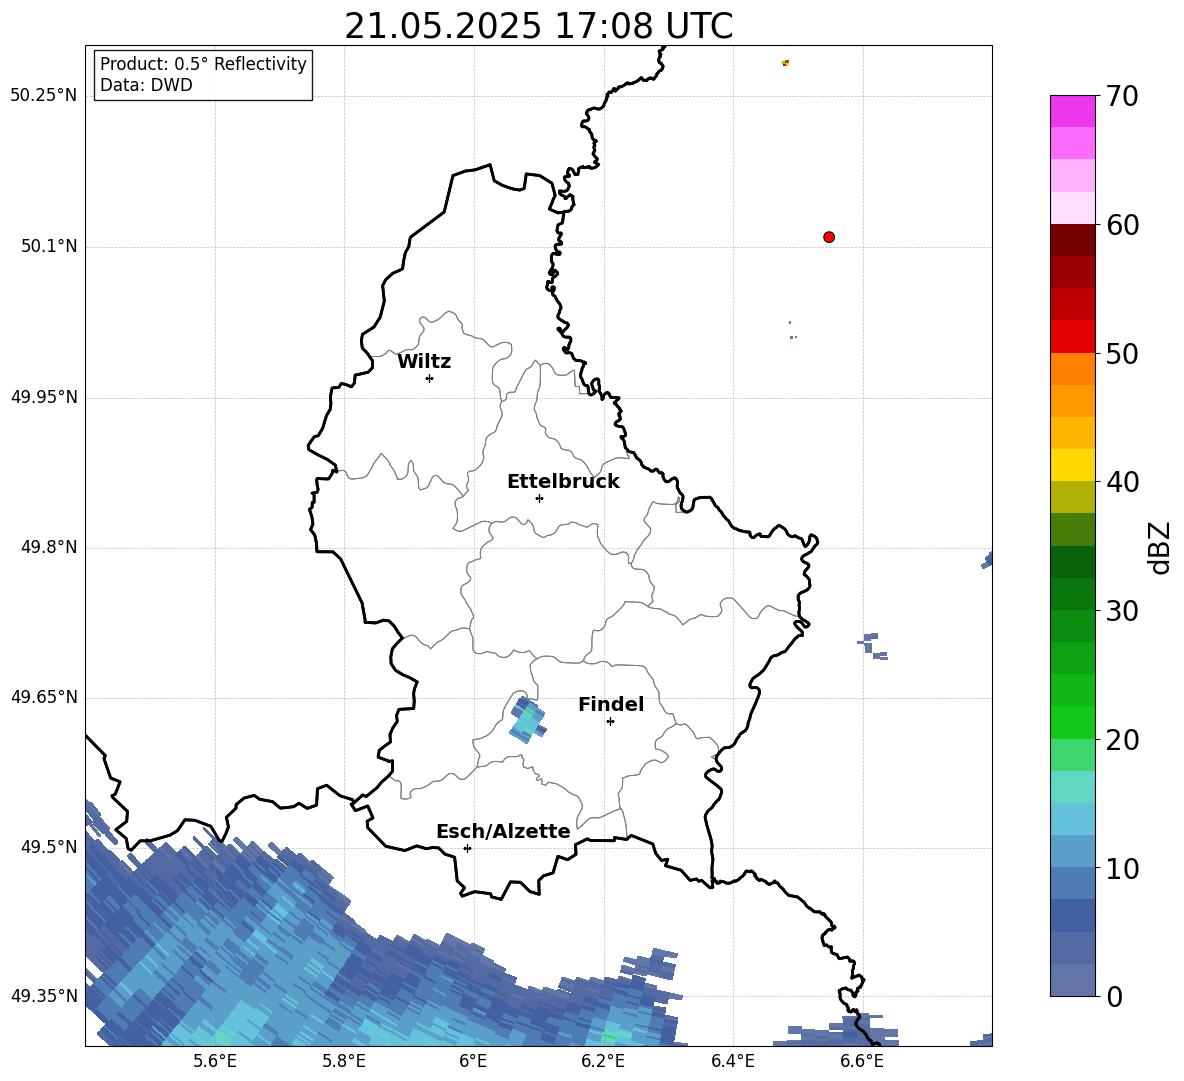Click the colorbar 40 tick label
Viewport: 1184px width, 1081px height.
coord(1122,482)
